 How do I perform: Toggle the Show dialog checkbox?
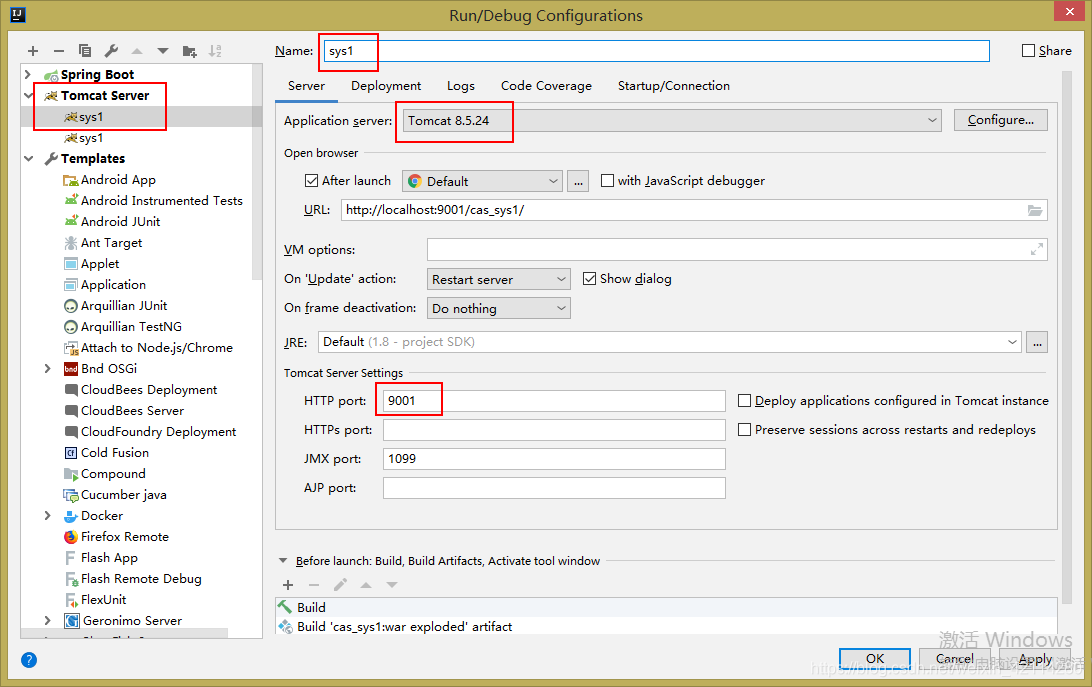(589, 279)
